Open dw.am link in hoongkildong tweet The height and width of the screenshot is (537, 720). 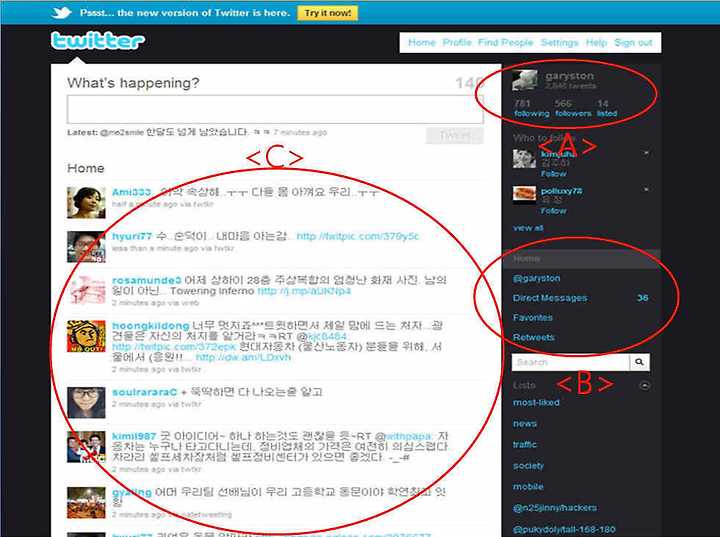click(243, 357)
